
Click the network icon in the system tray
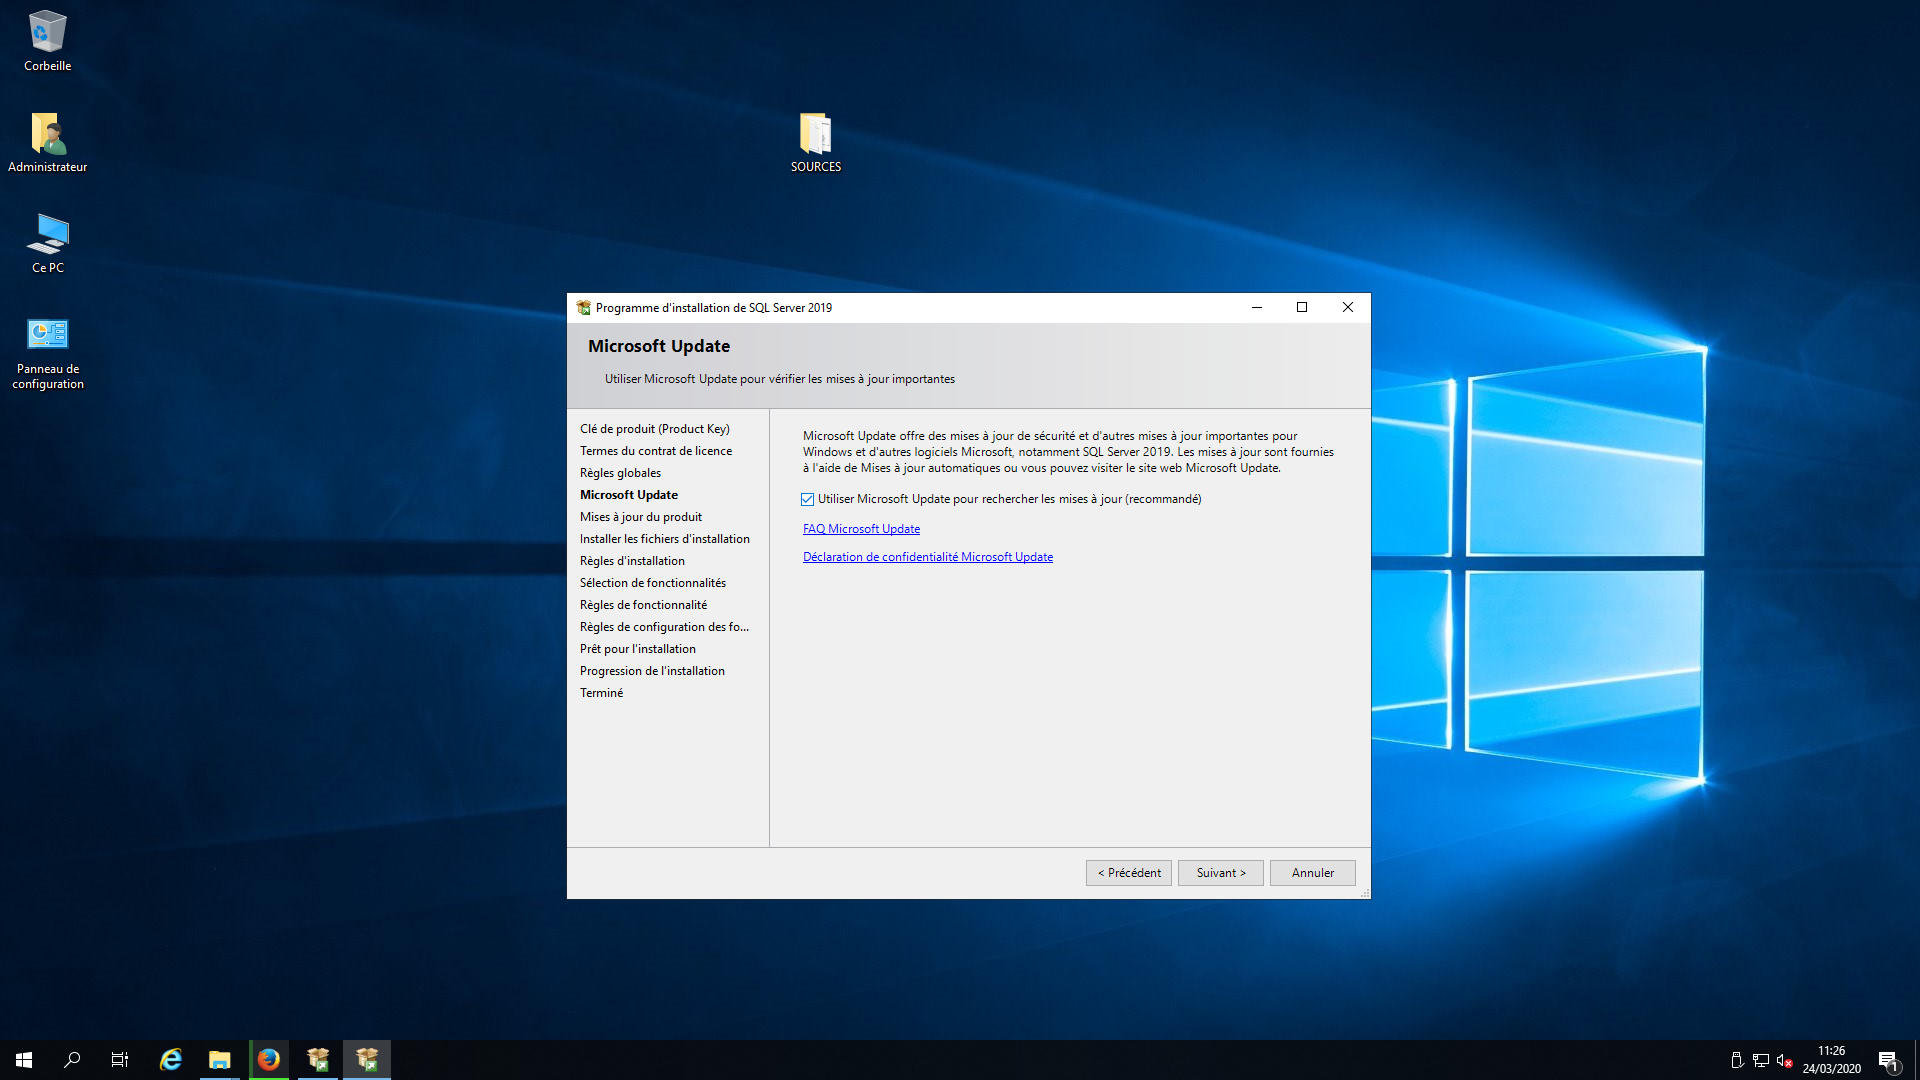tap(1762, 1060)
